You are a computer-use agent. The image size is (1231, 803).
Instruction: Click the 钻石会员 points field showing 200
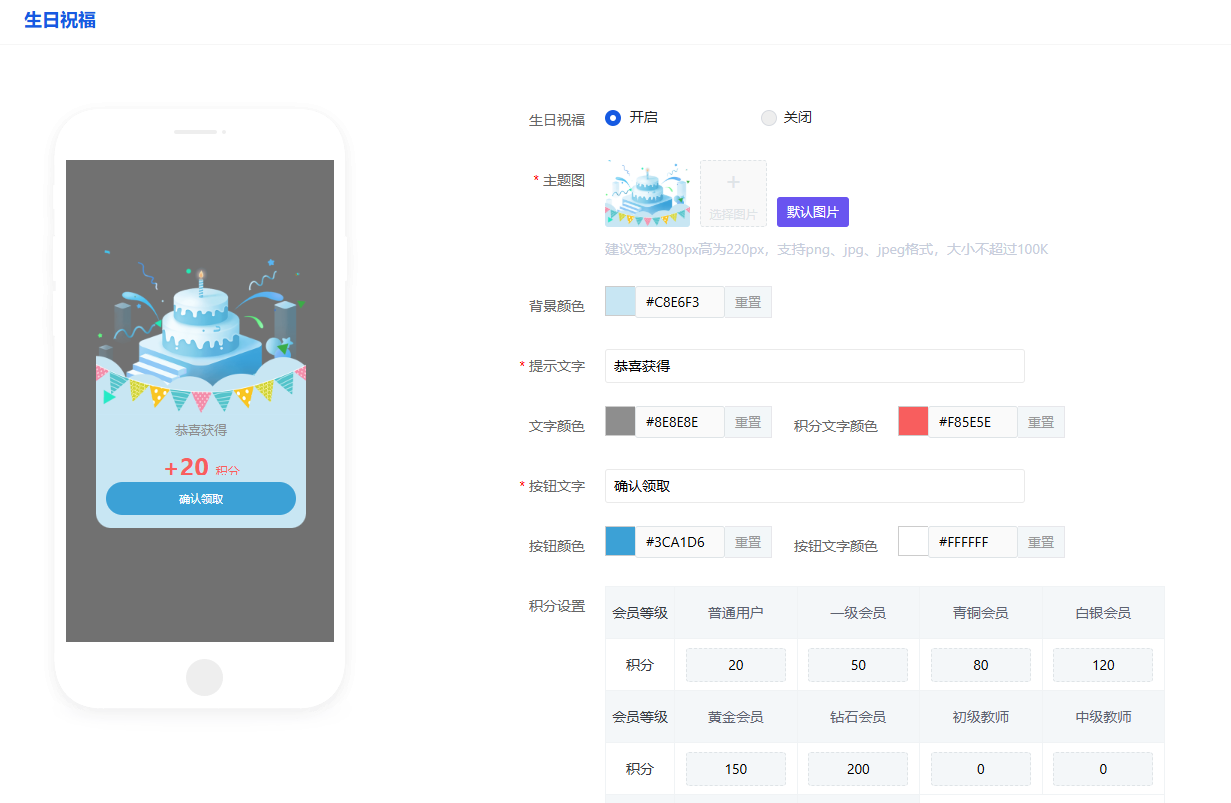(x=858, y=769)
